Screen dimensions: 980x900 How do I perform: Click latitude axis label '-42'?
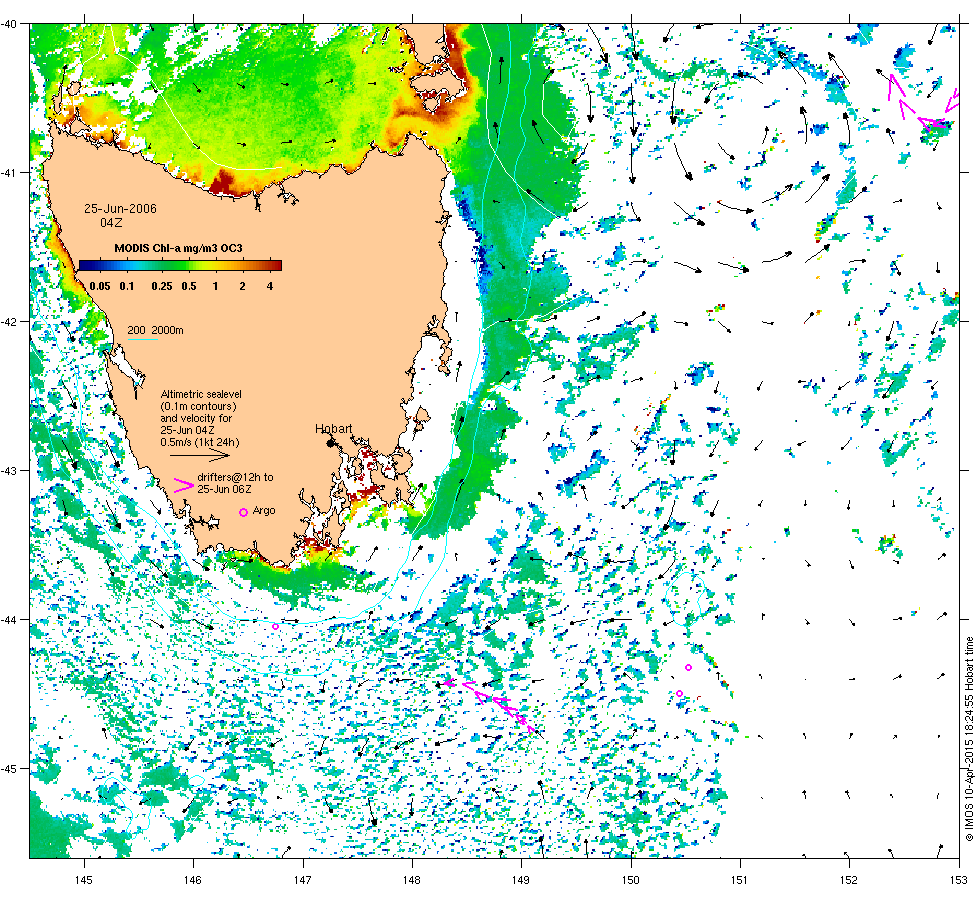tap(10, 322)
